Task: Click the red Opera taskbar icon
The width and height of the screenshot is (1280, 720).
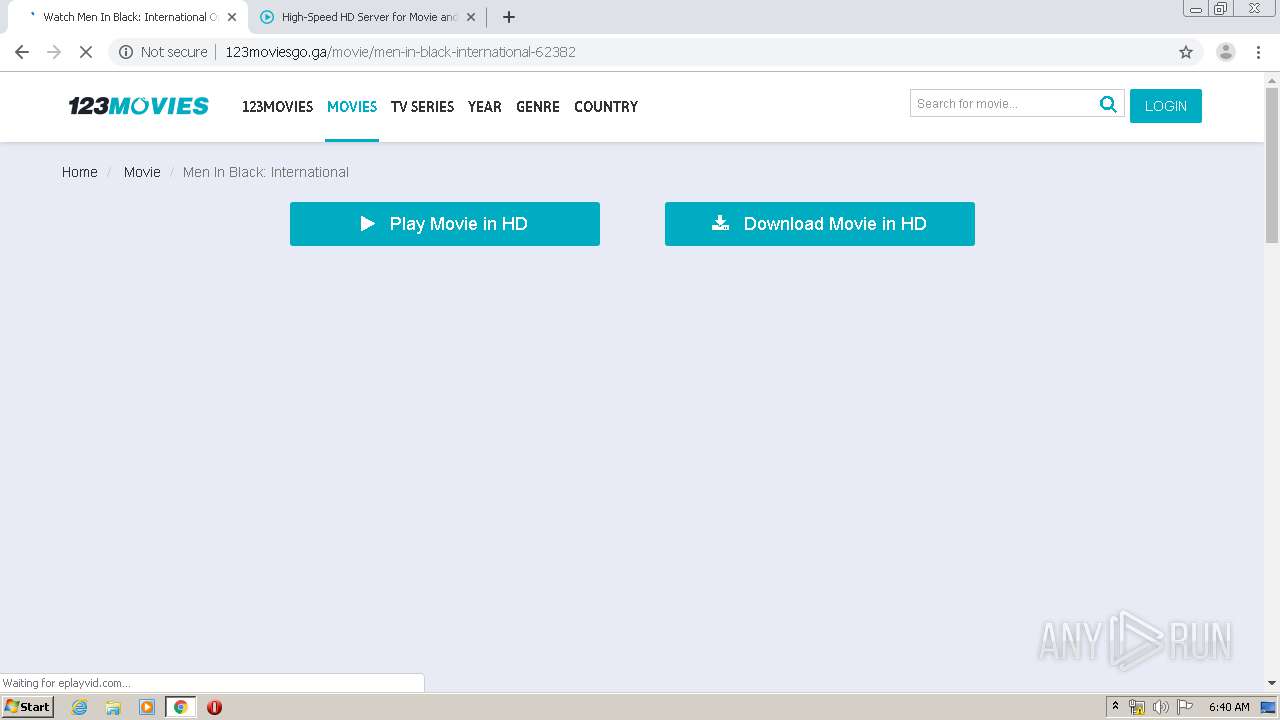Action: coord(214,707)
